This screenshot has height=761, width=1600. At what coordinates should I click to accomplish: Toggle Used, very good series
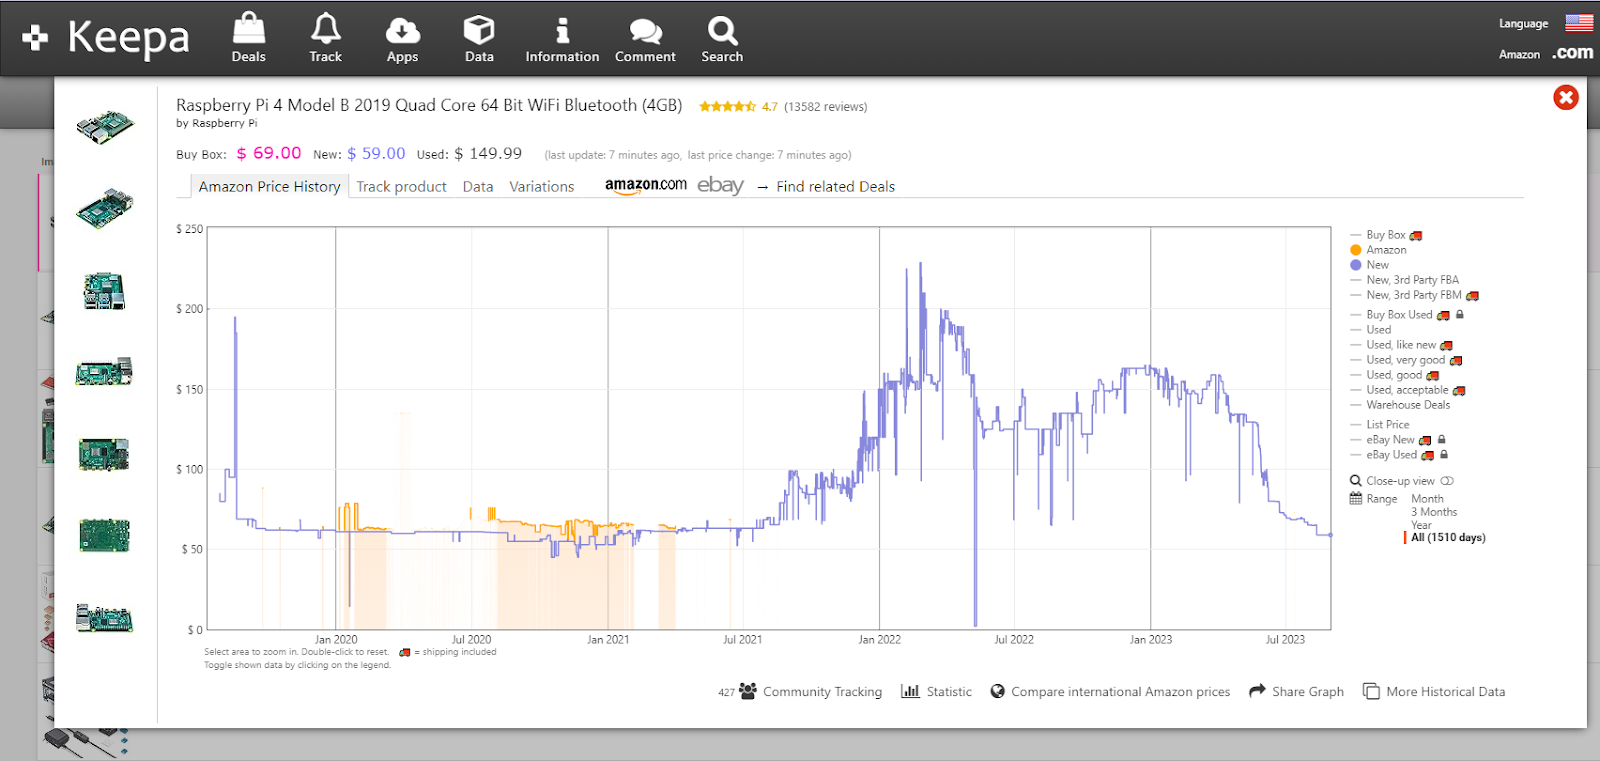pyautogui.click(x=1406, y=360)
